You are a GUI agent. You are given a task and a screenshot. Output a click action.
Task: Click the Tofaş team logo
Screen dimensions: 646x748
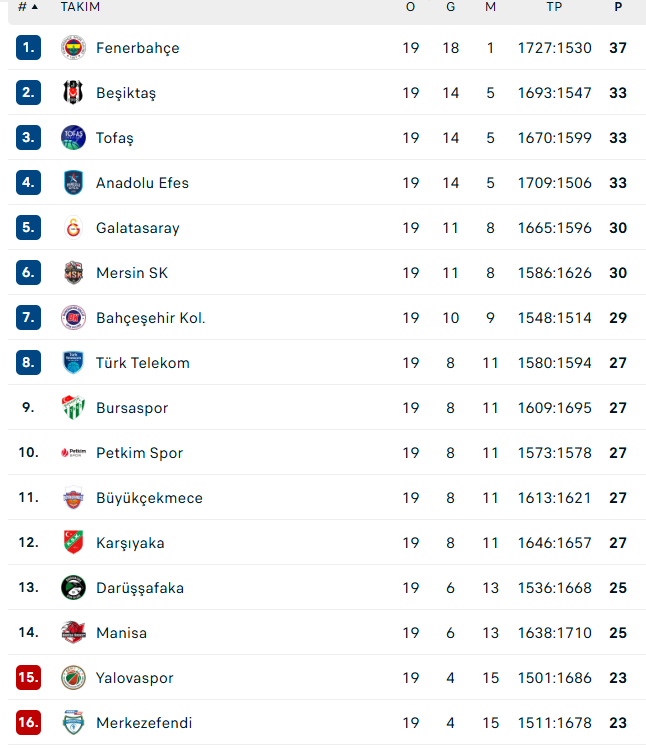[73, 138]
